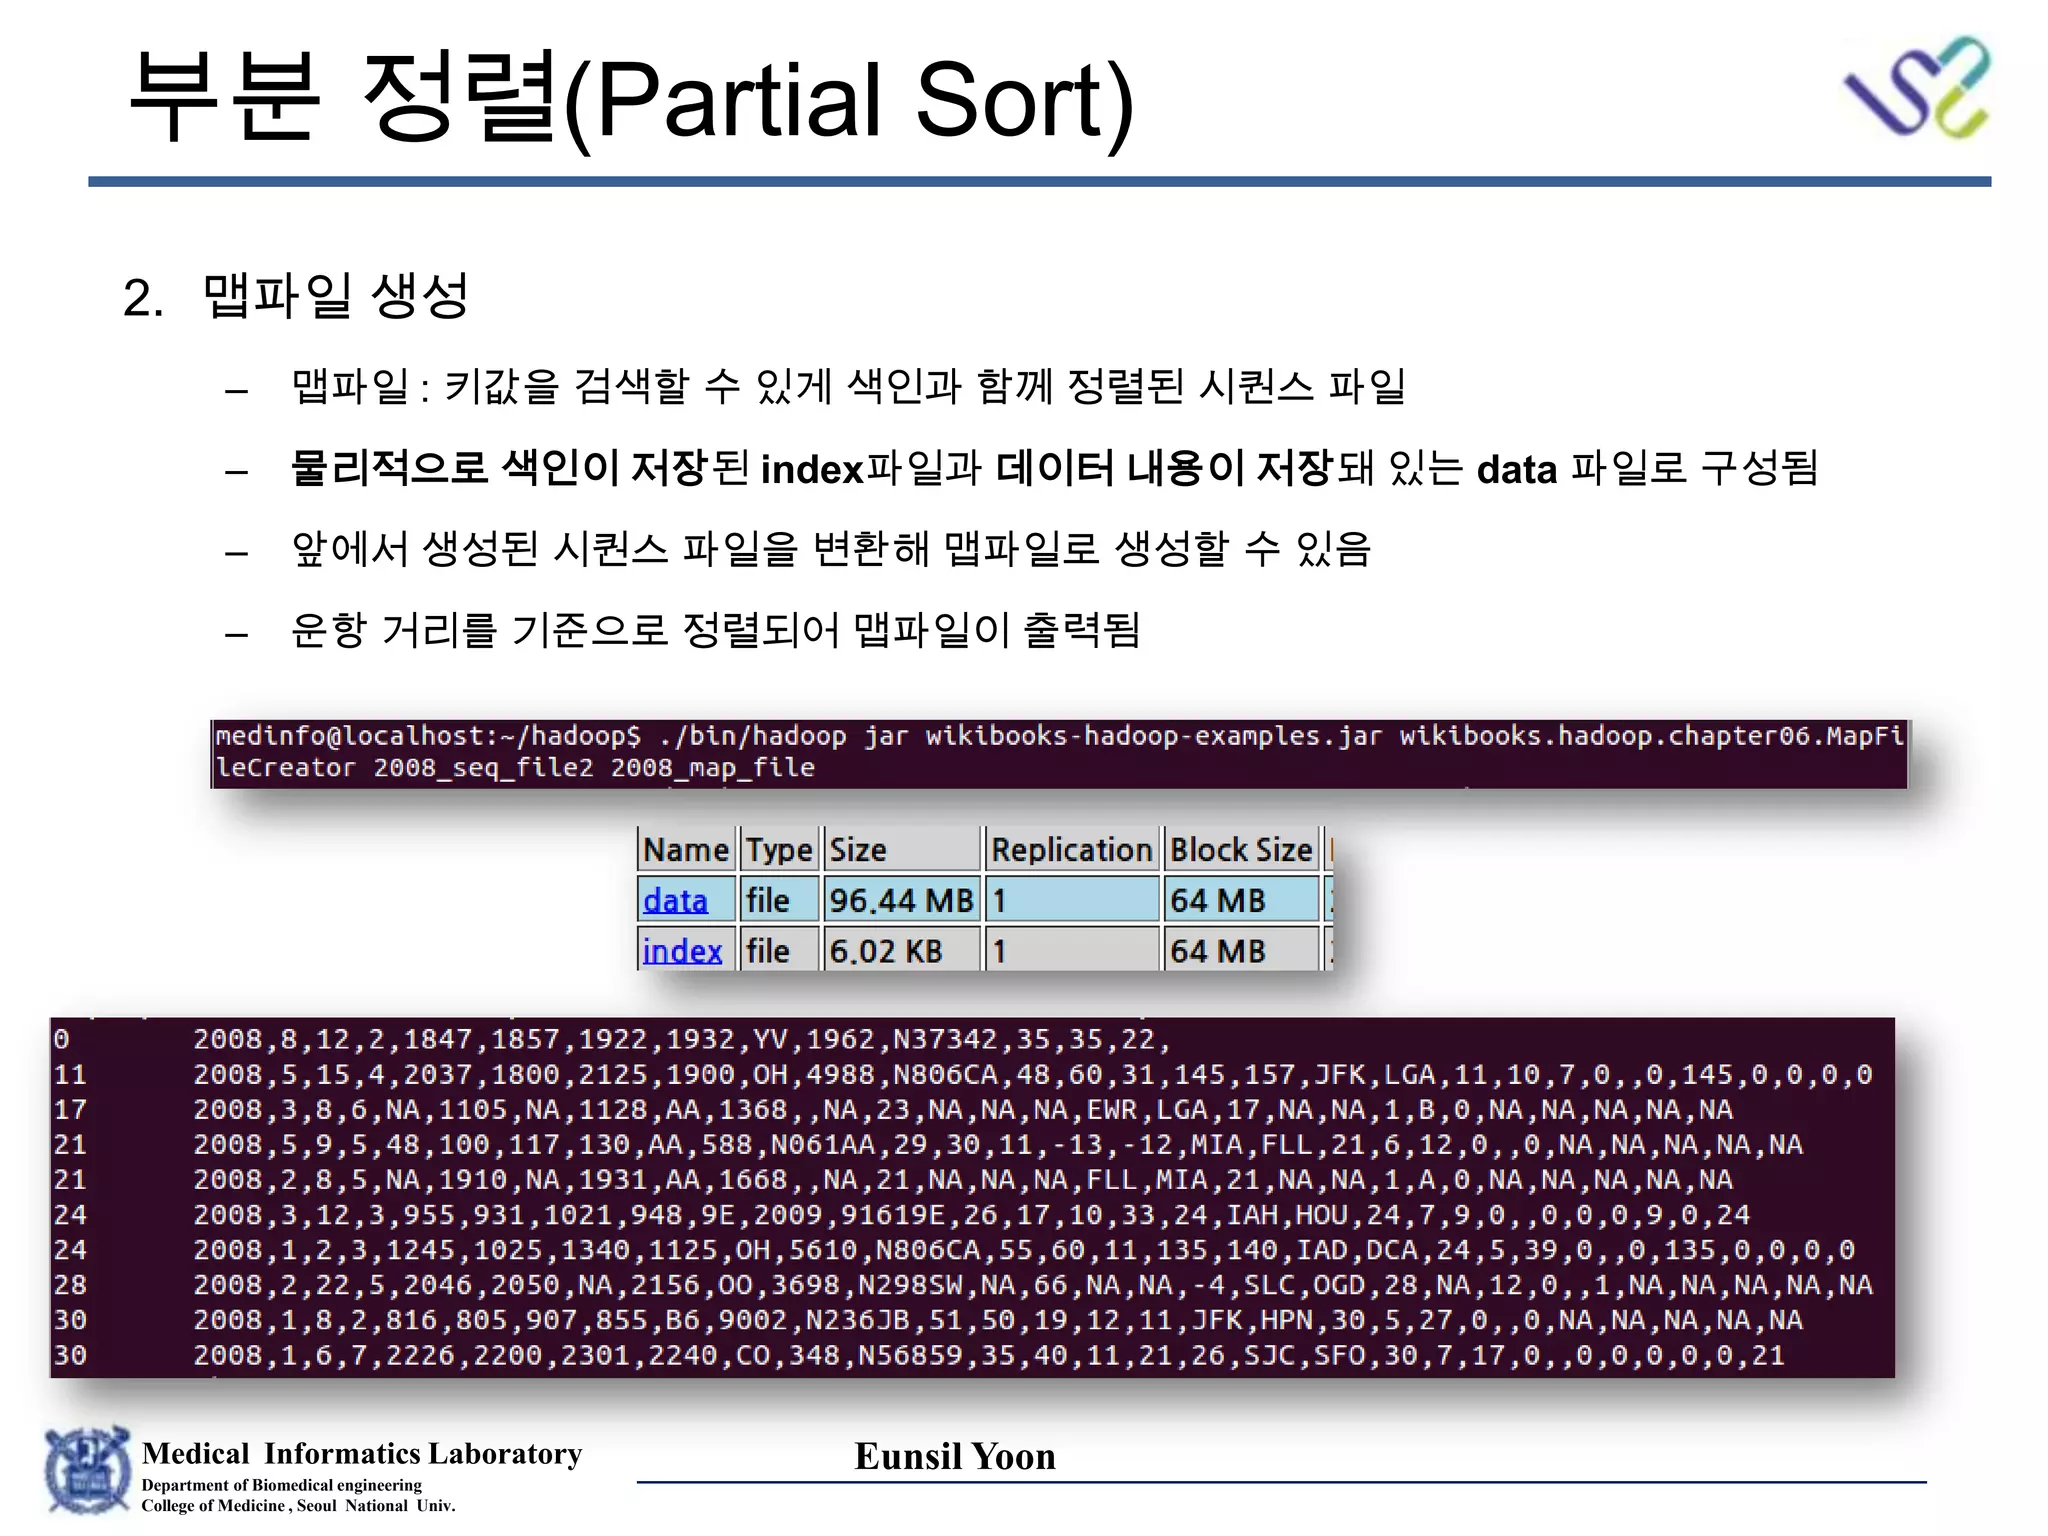
Task: Click the row containing MIA,FLL
Action: (928, 1145)
